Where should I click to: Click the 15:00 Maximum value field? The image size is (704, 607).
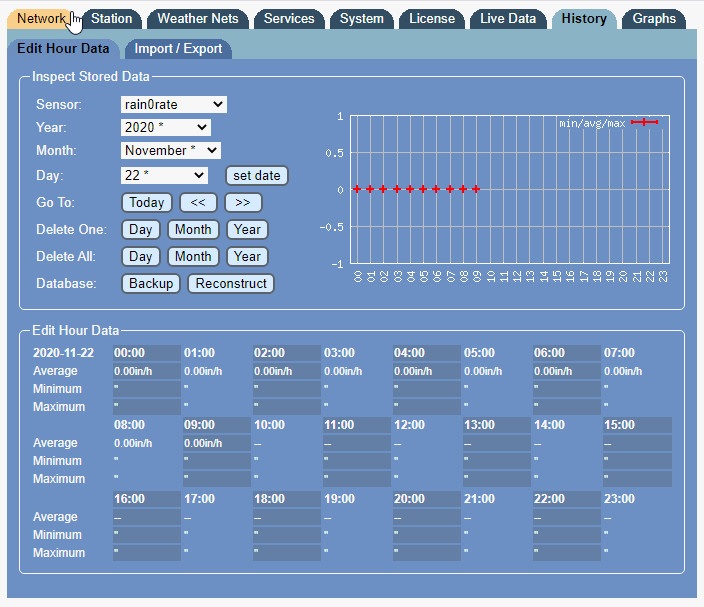[x=638, y=479]
